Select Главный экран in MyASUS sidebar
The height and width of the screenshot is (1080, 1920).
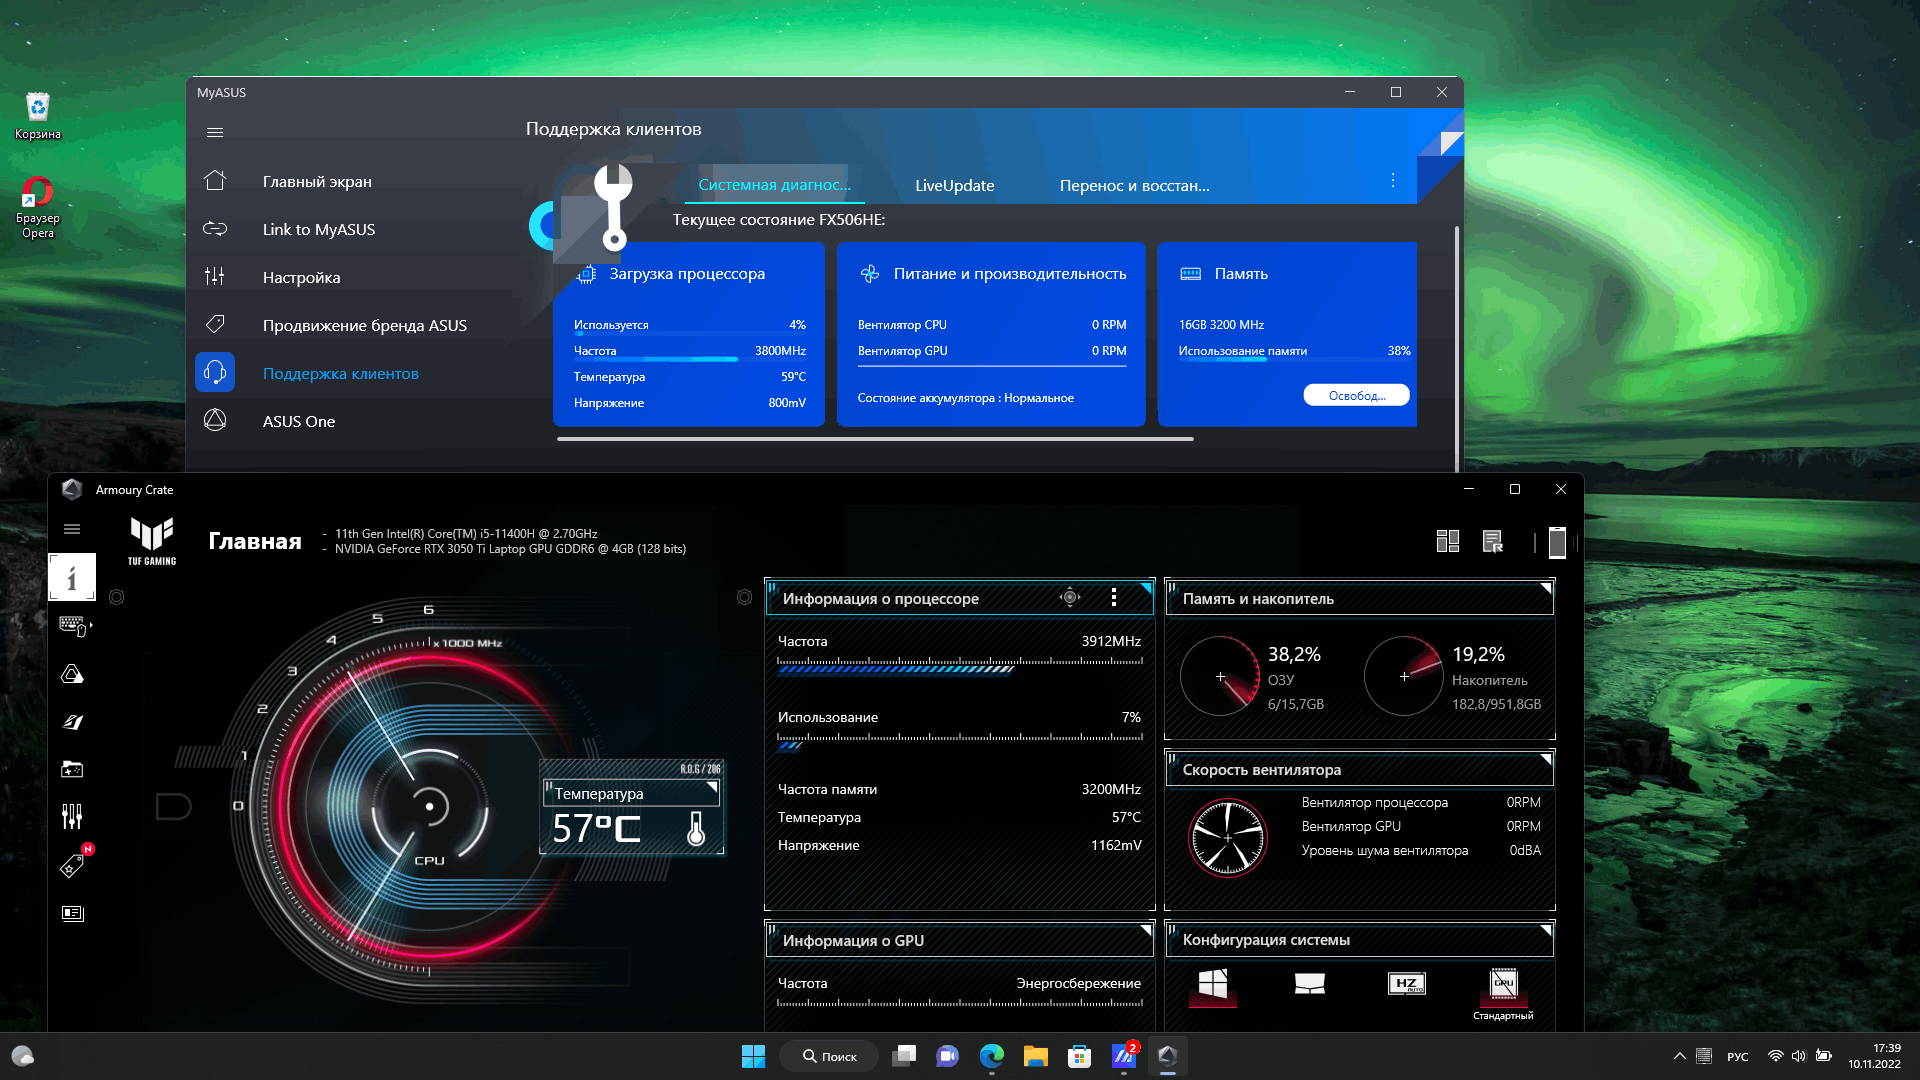coord(317,181)
